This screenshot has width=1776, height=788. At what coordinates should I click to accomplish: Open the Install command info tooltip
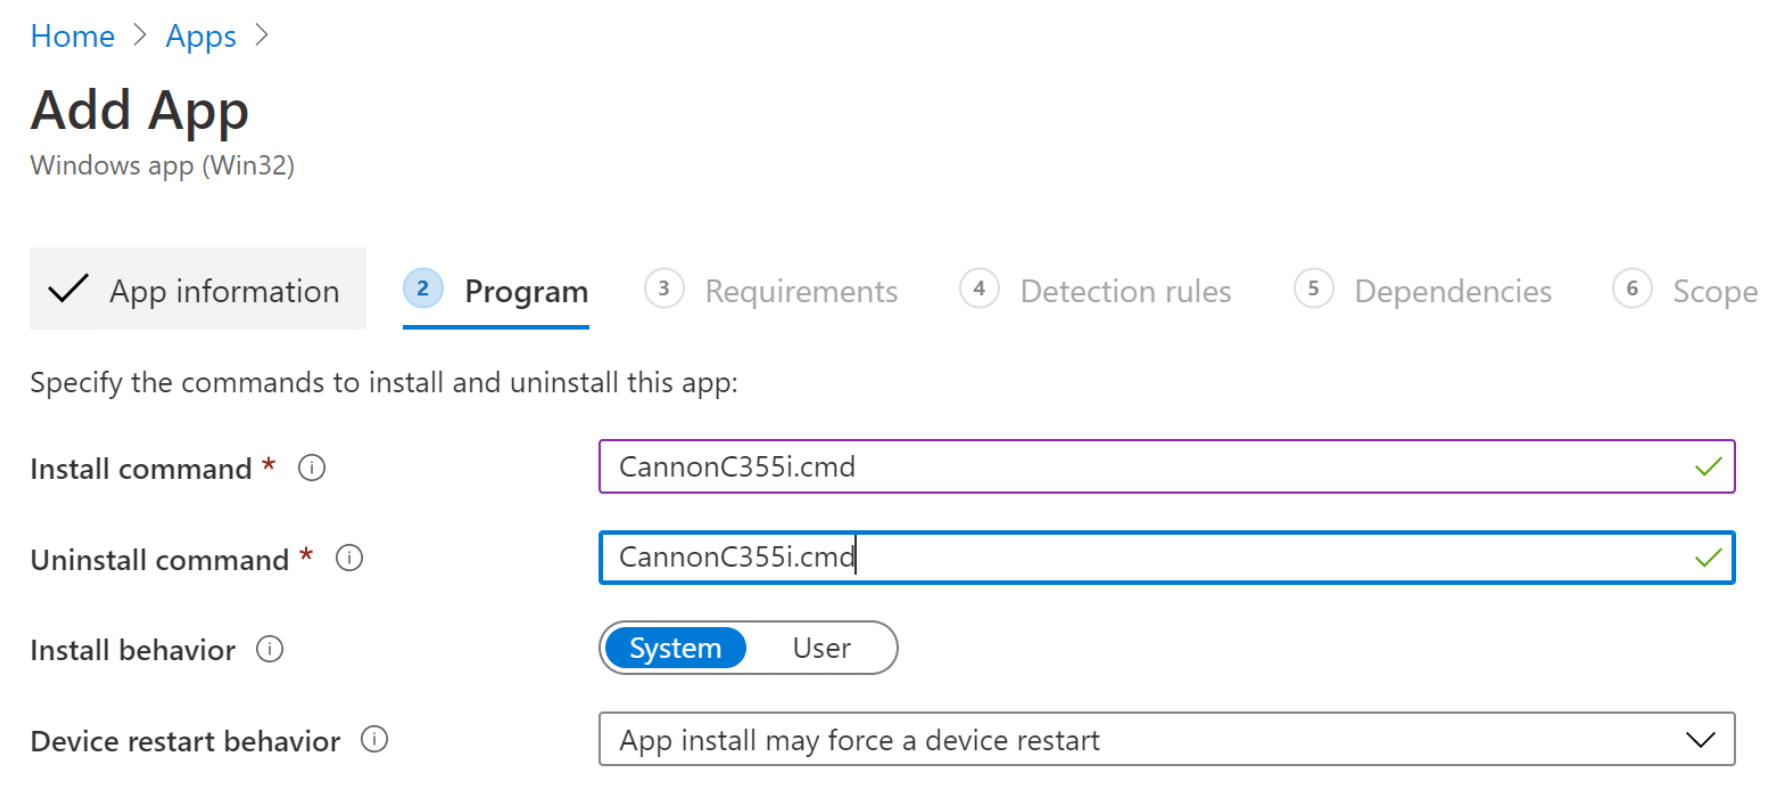(311, 467)
